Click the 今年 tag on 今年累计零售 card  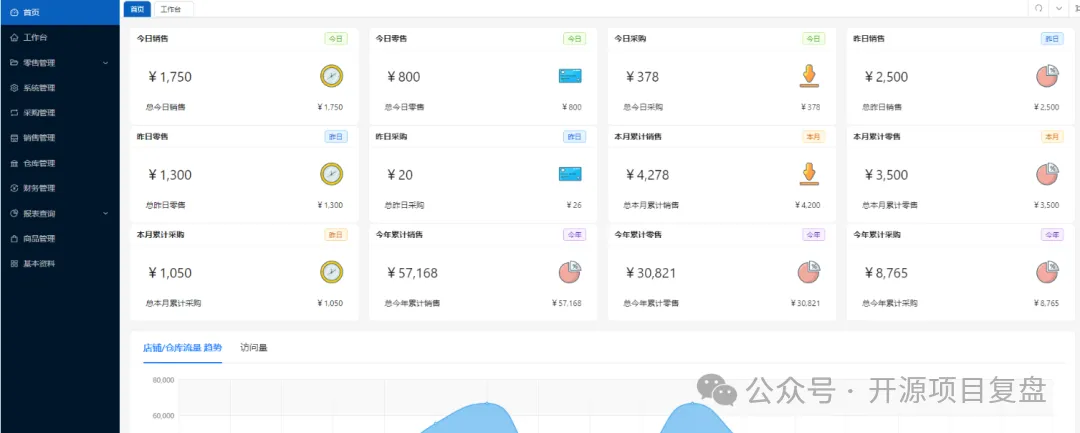click(x=813, y=235)
